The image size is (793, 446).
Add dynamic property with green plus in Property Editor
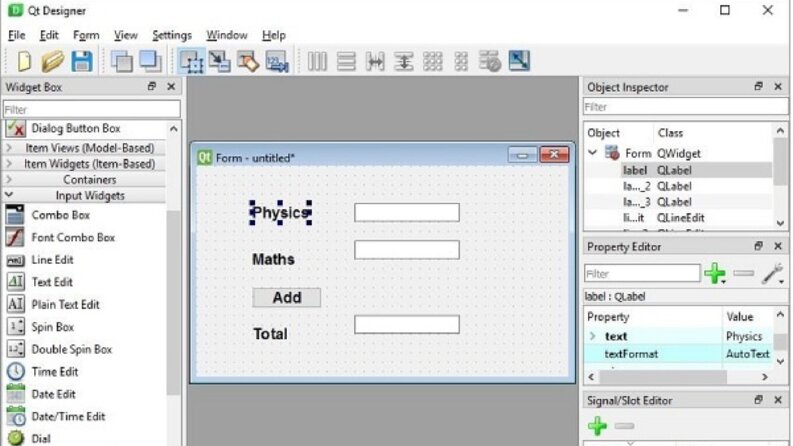(x=715, y=274)
